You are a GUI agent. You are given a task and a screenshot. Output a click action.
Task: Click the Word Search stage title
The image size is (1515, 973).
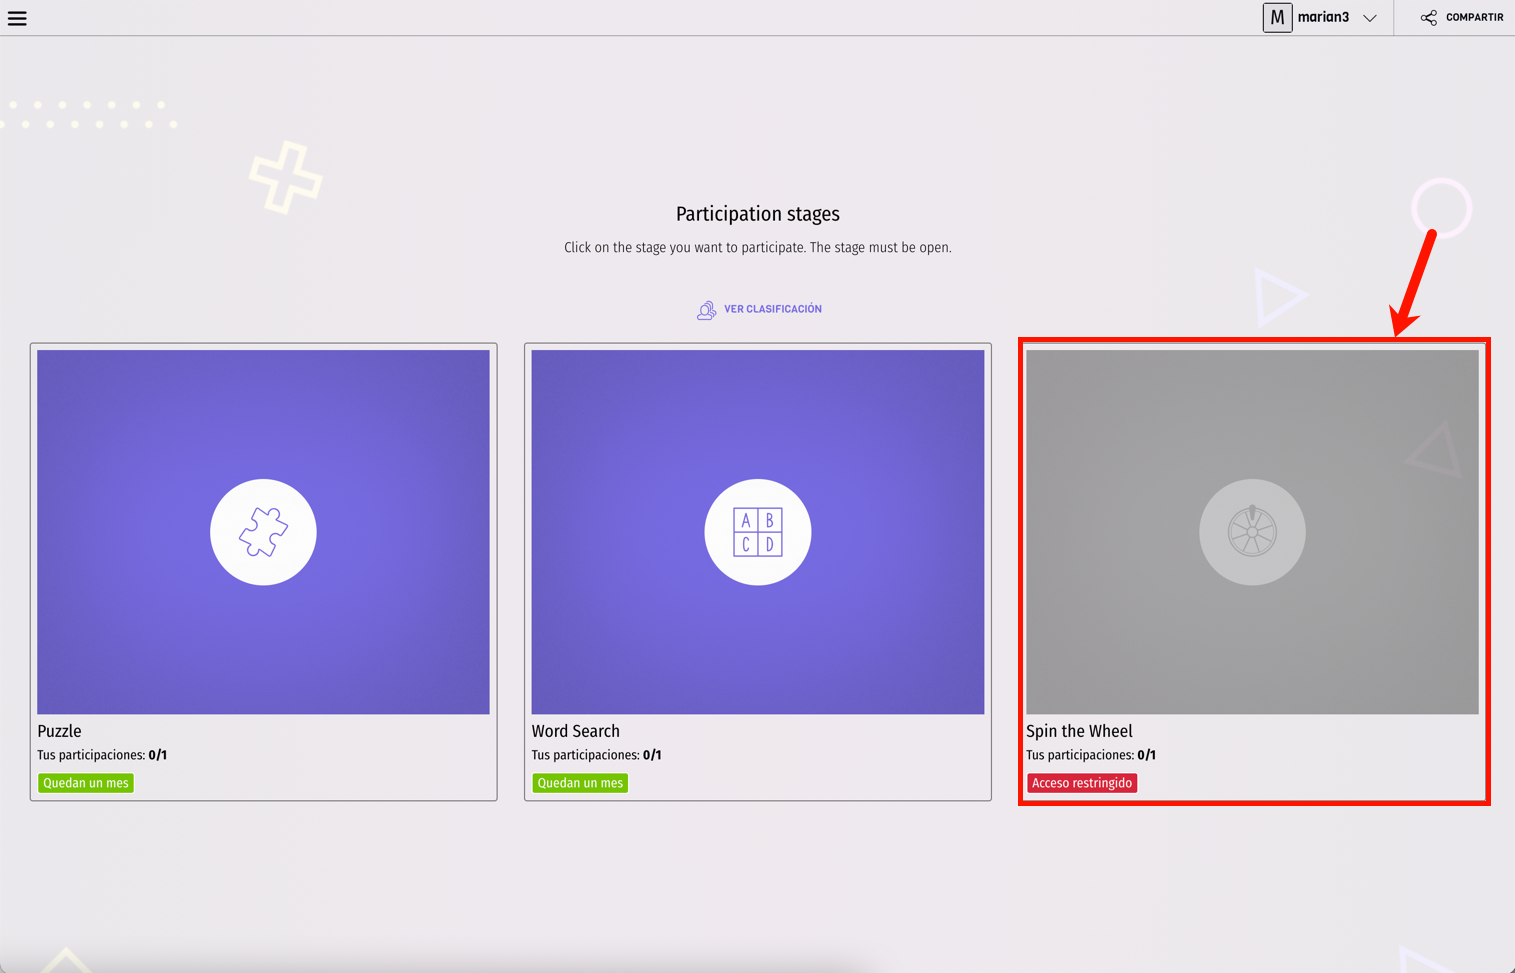pyautogui.click(x=575, y=731)
